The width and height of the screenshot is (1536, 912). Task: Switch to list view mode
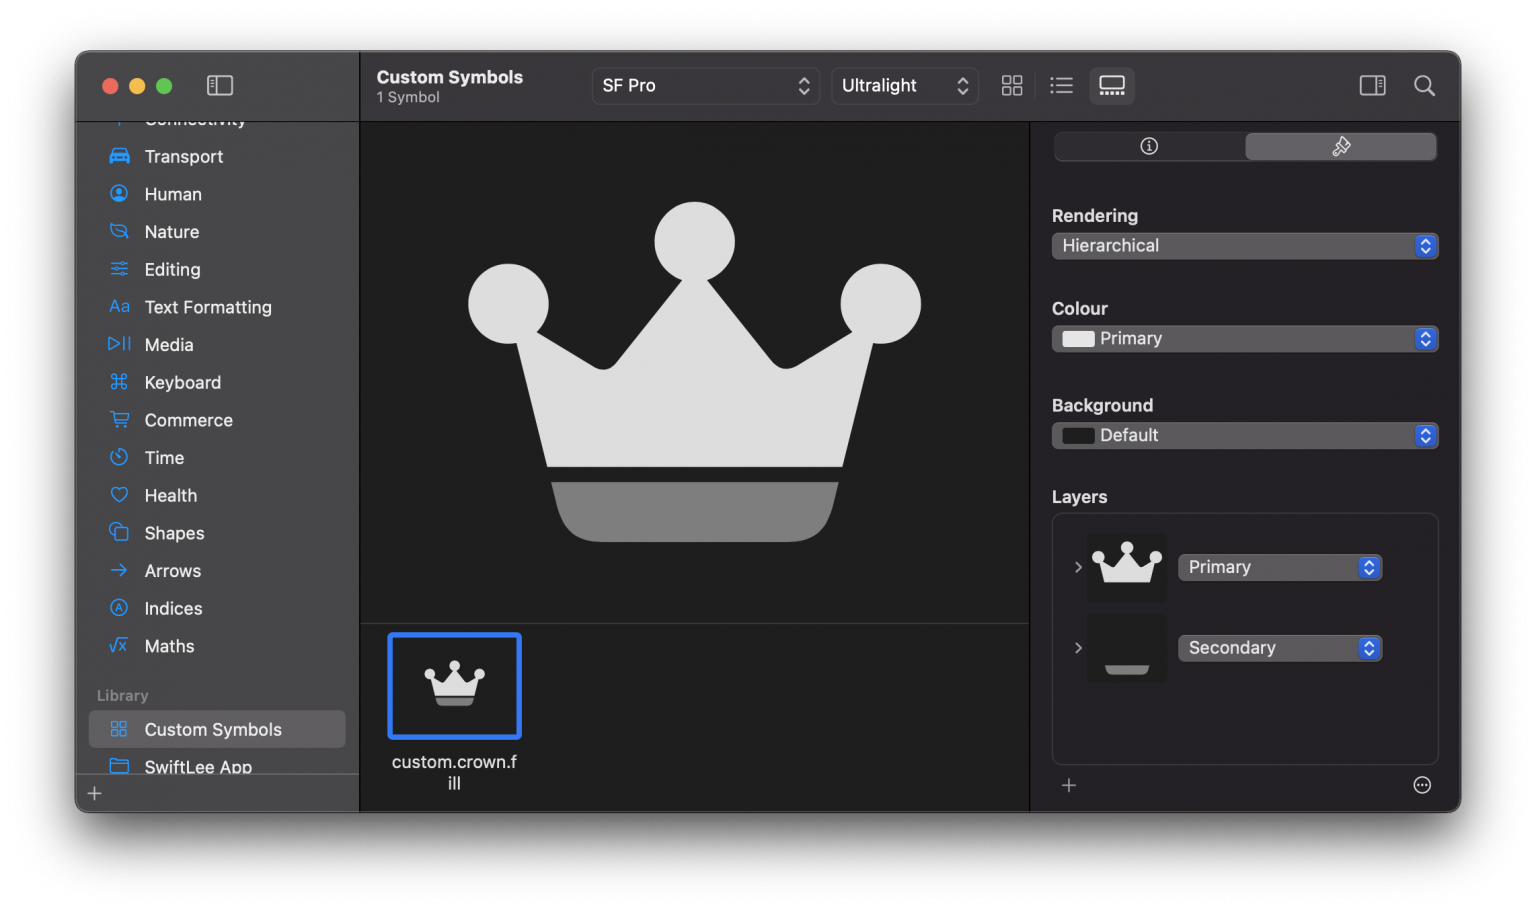(x=1061, y=86)
